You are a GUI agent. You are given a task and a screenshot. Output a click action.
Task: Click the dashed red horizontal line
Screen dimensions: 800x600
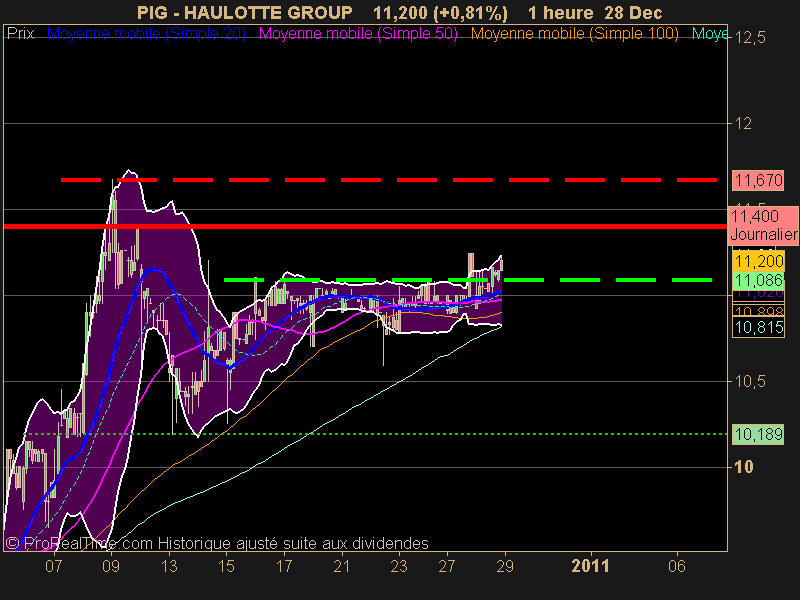[x=389, y=180]
